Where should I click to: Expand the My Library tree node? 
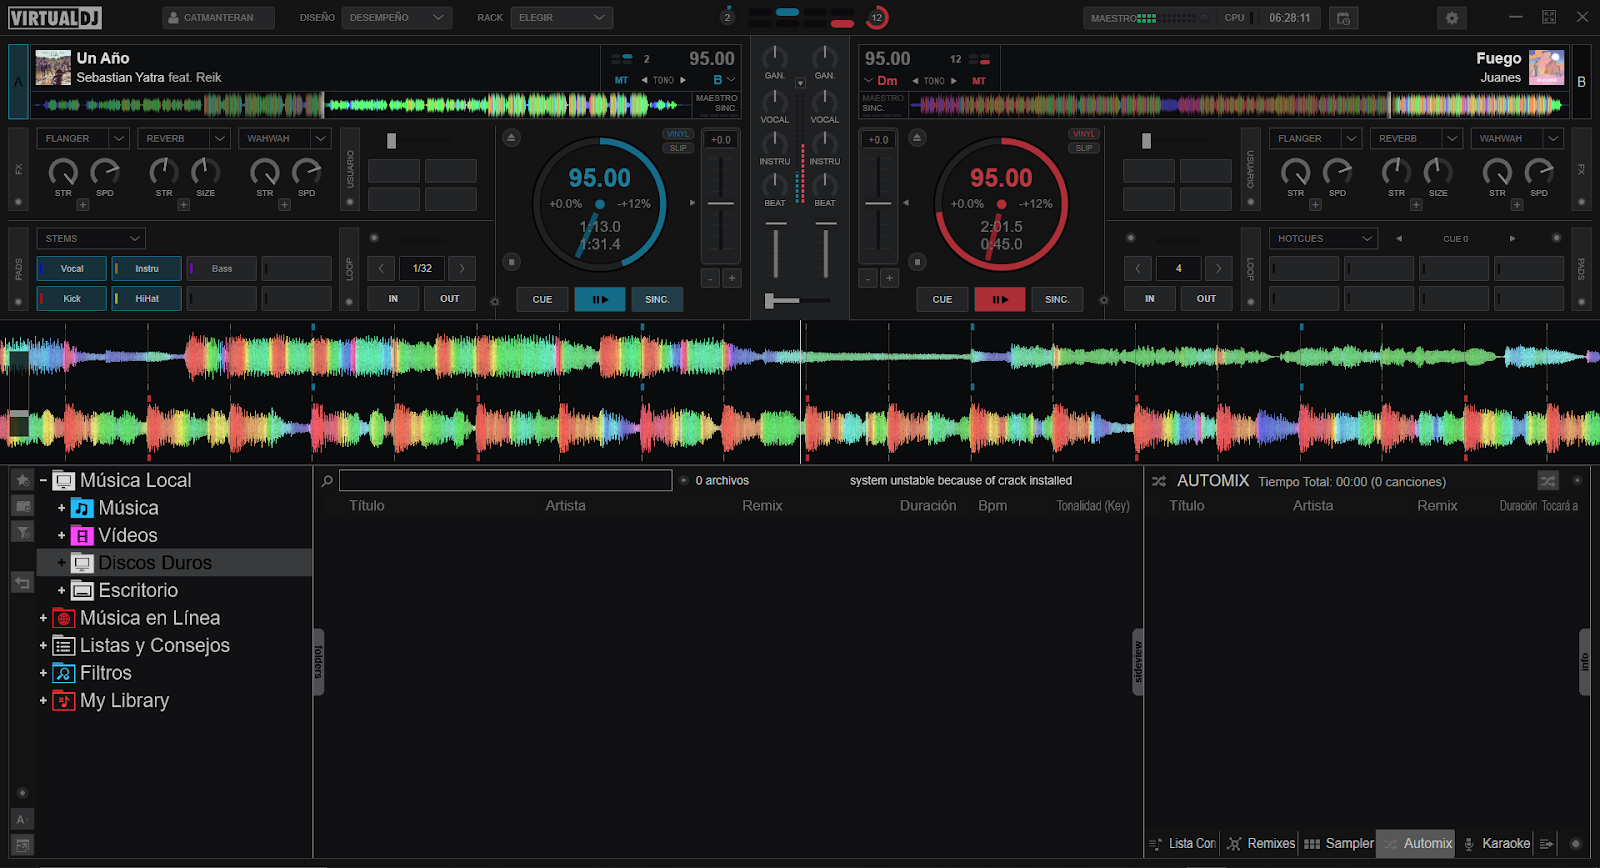tap(43, 701)
